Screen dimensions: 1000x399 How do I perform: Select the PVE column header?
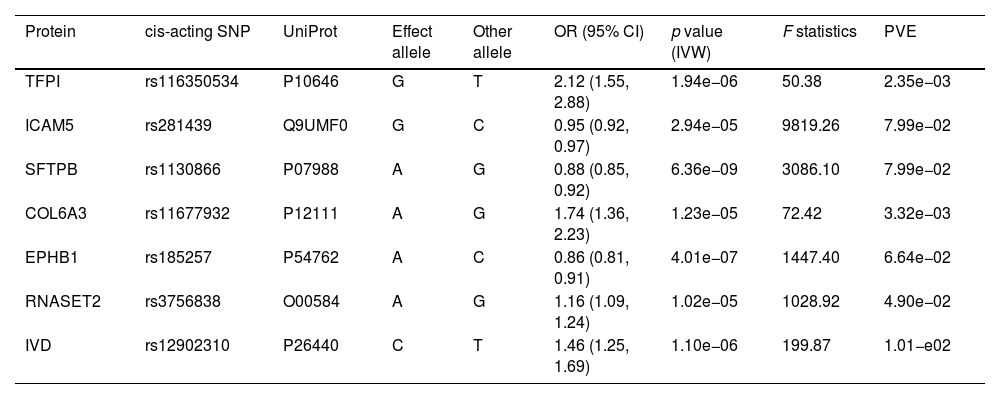(900, 32)
